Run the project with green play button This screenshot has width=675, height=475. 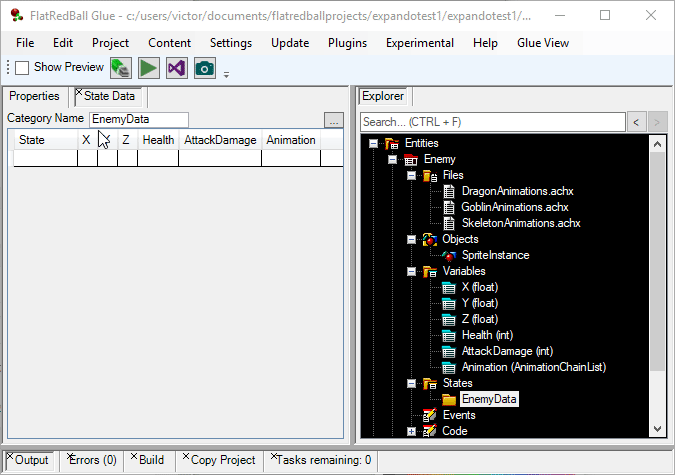pyautogui.click(x=149, y=68)
